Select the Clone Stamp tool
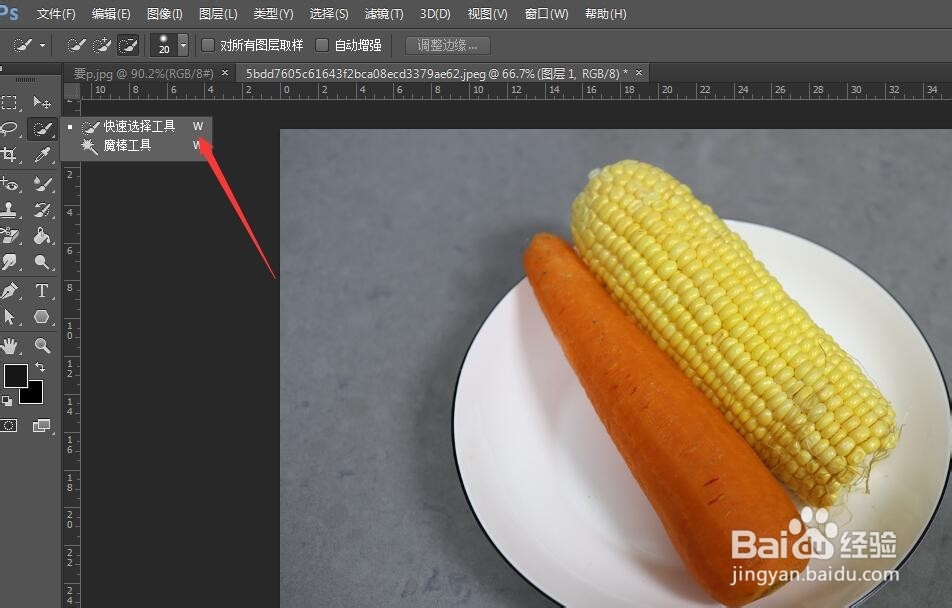Screen dimensions: 952x608 click(x=9, y=210)
